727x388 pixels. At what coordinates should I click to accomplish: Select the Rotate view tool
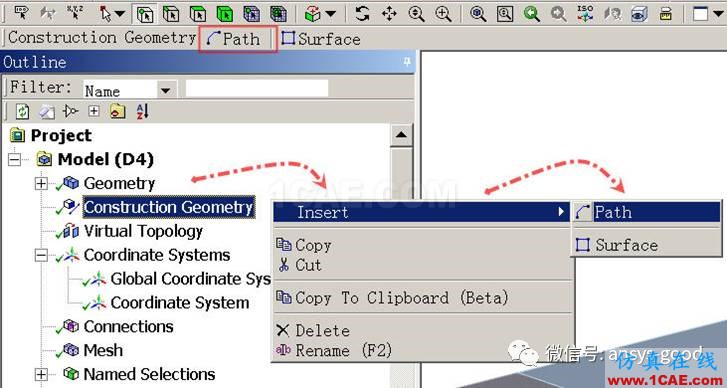(x=362, y=13)
